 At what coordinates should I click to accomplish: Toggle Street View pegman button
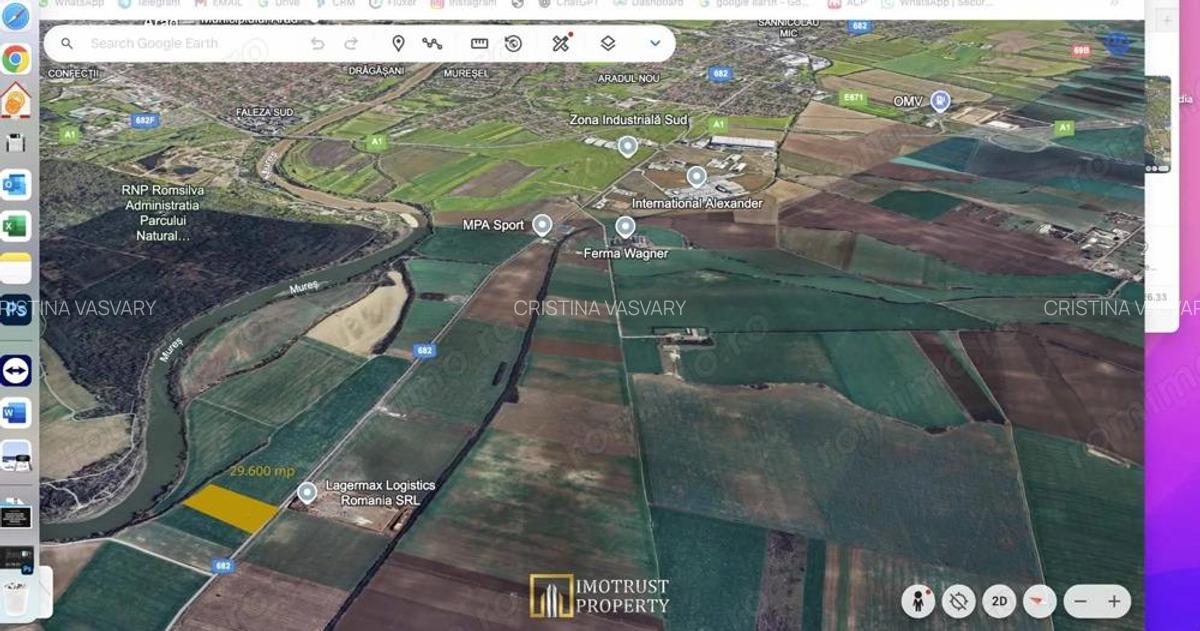pyautogui.click(x=918, y=601)
